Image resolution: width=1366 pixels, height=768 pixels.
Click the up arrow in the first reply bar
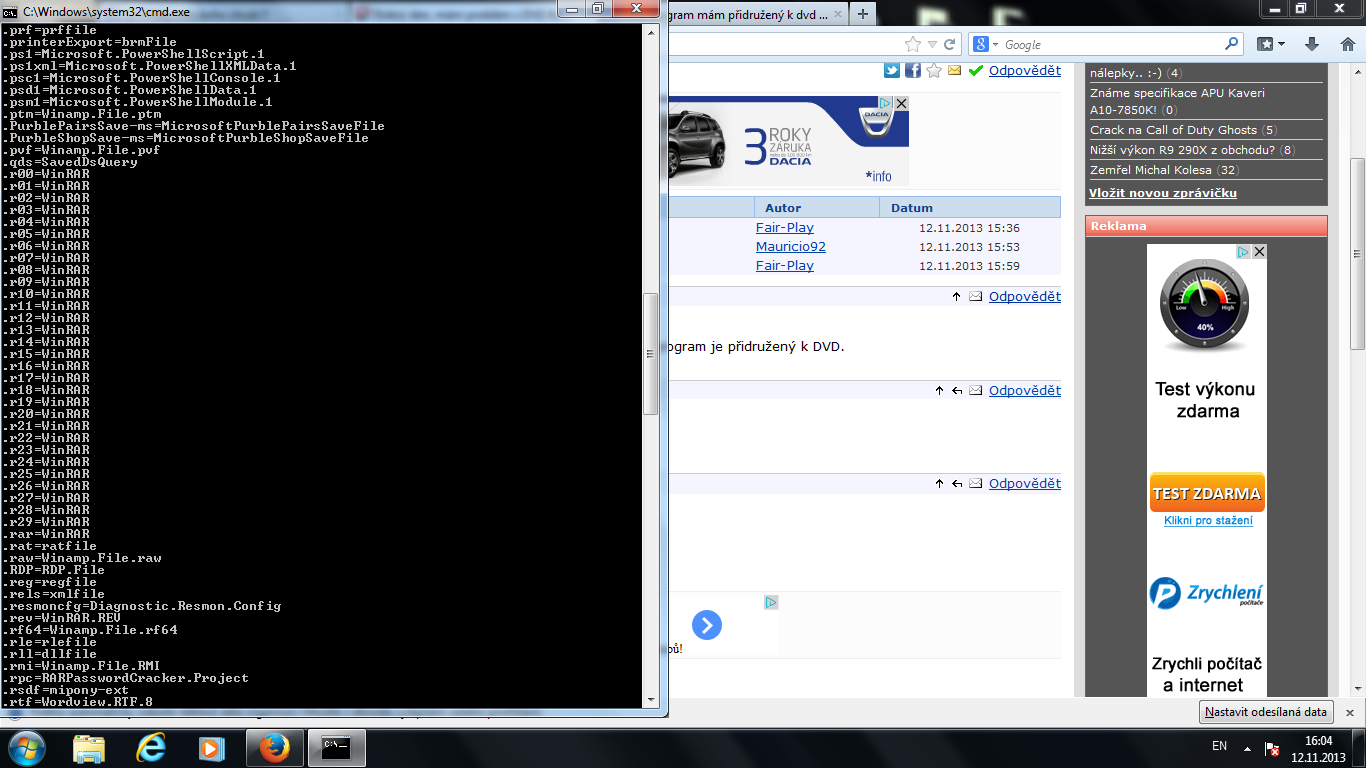tap(956, 297)
